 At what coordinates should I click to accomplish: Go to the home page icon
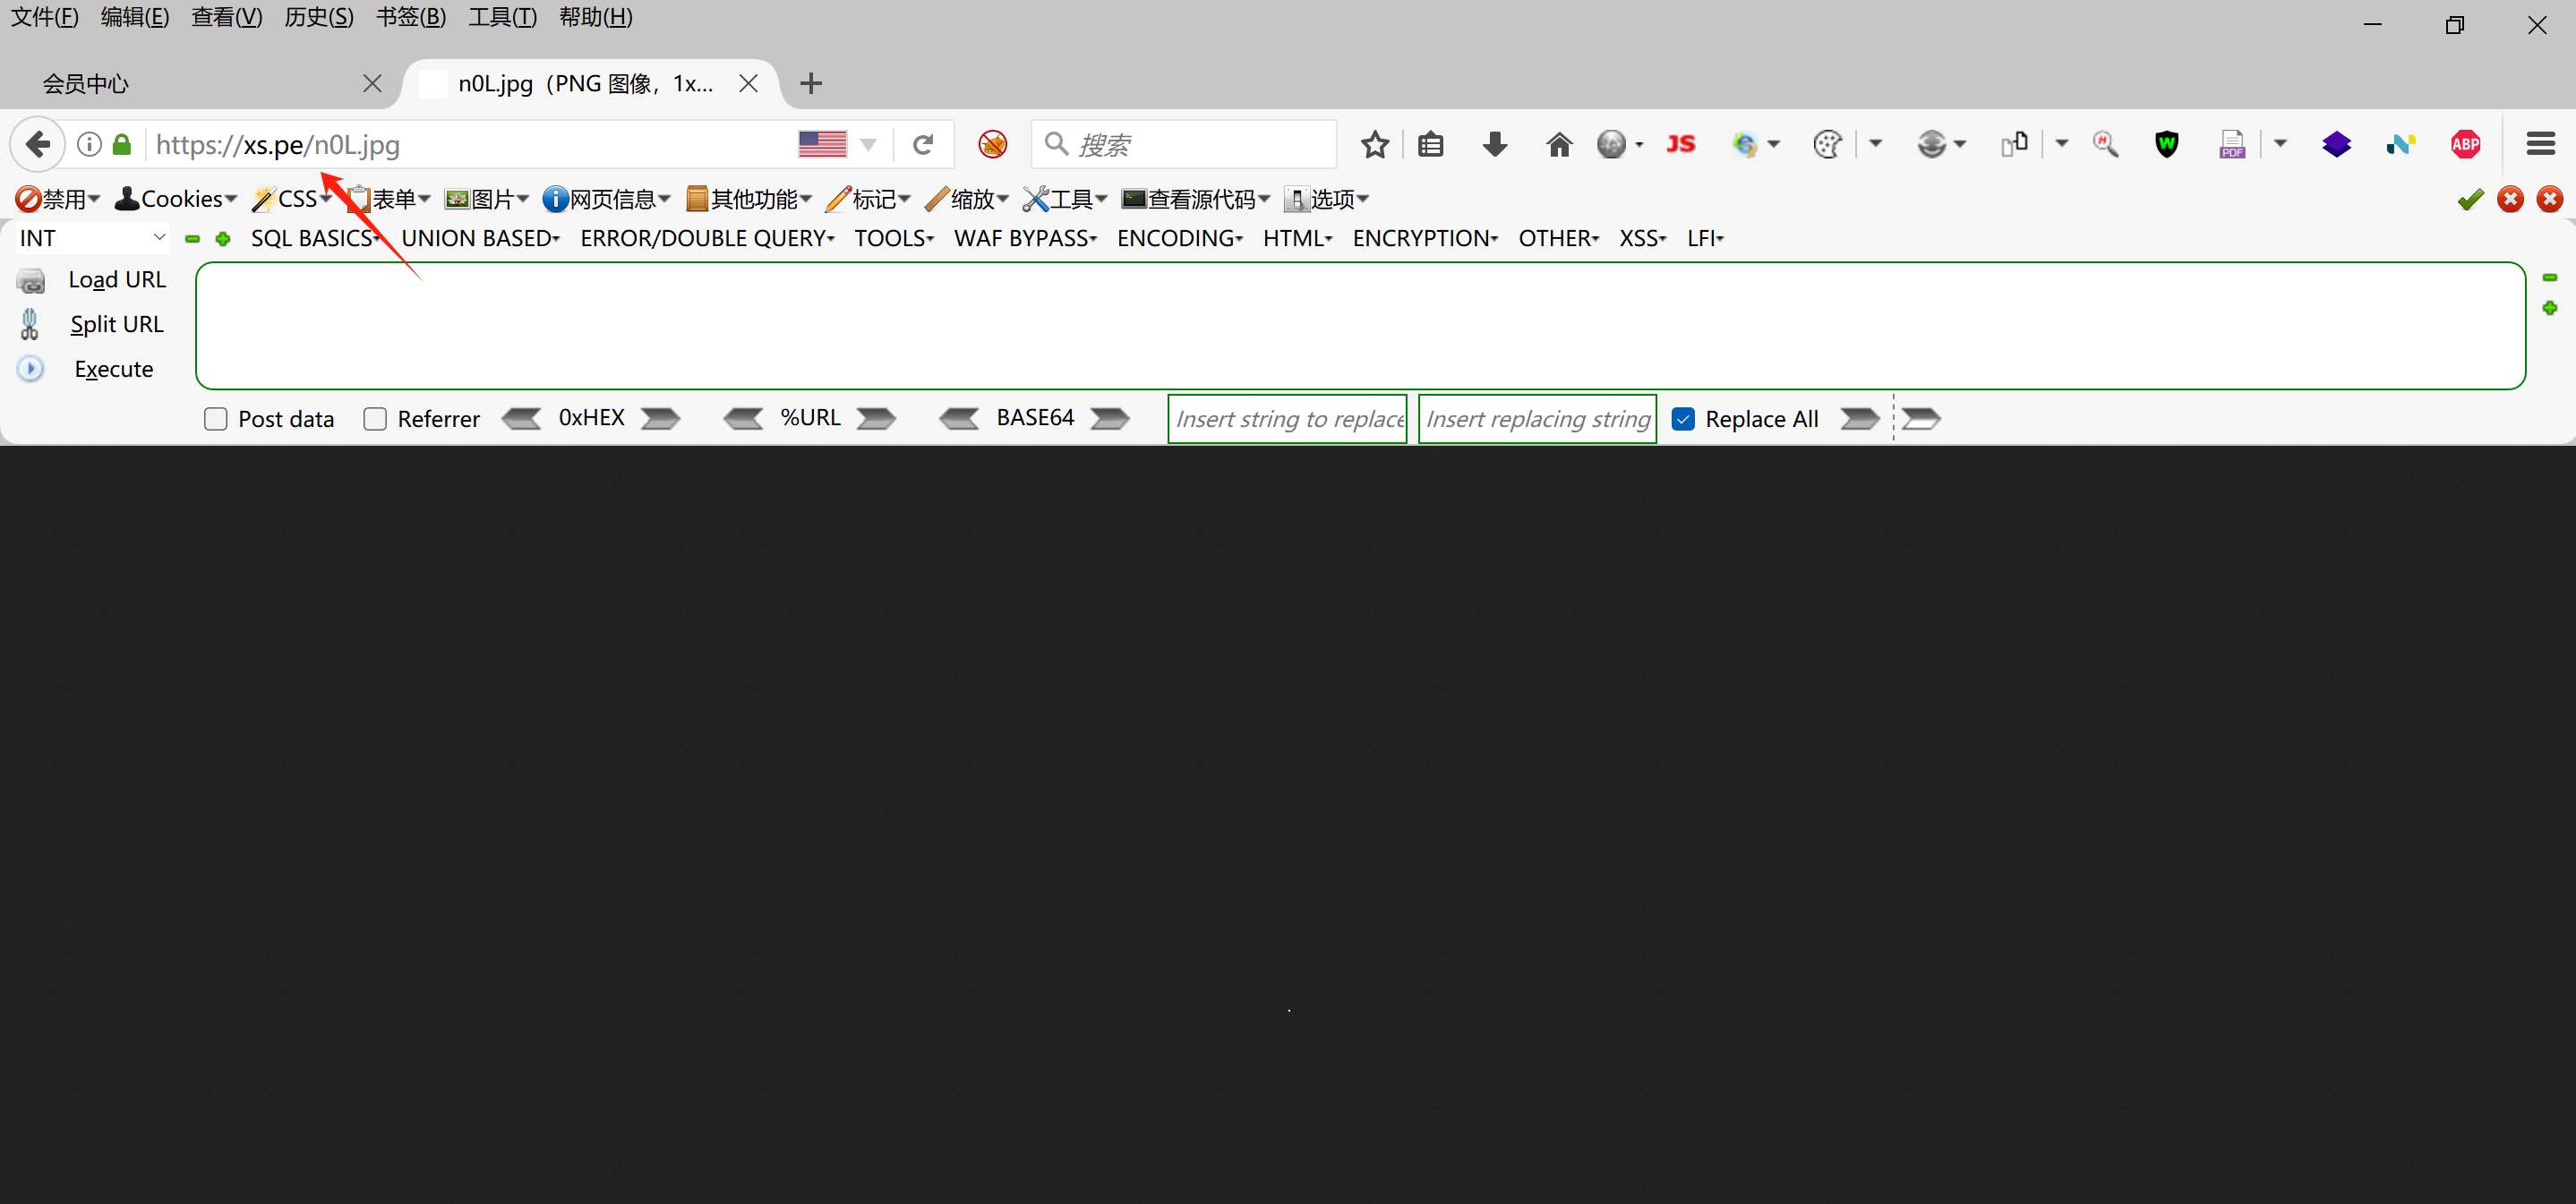pyautogui.click(x=1558, y=145)
